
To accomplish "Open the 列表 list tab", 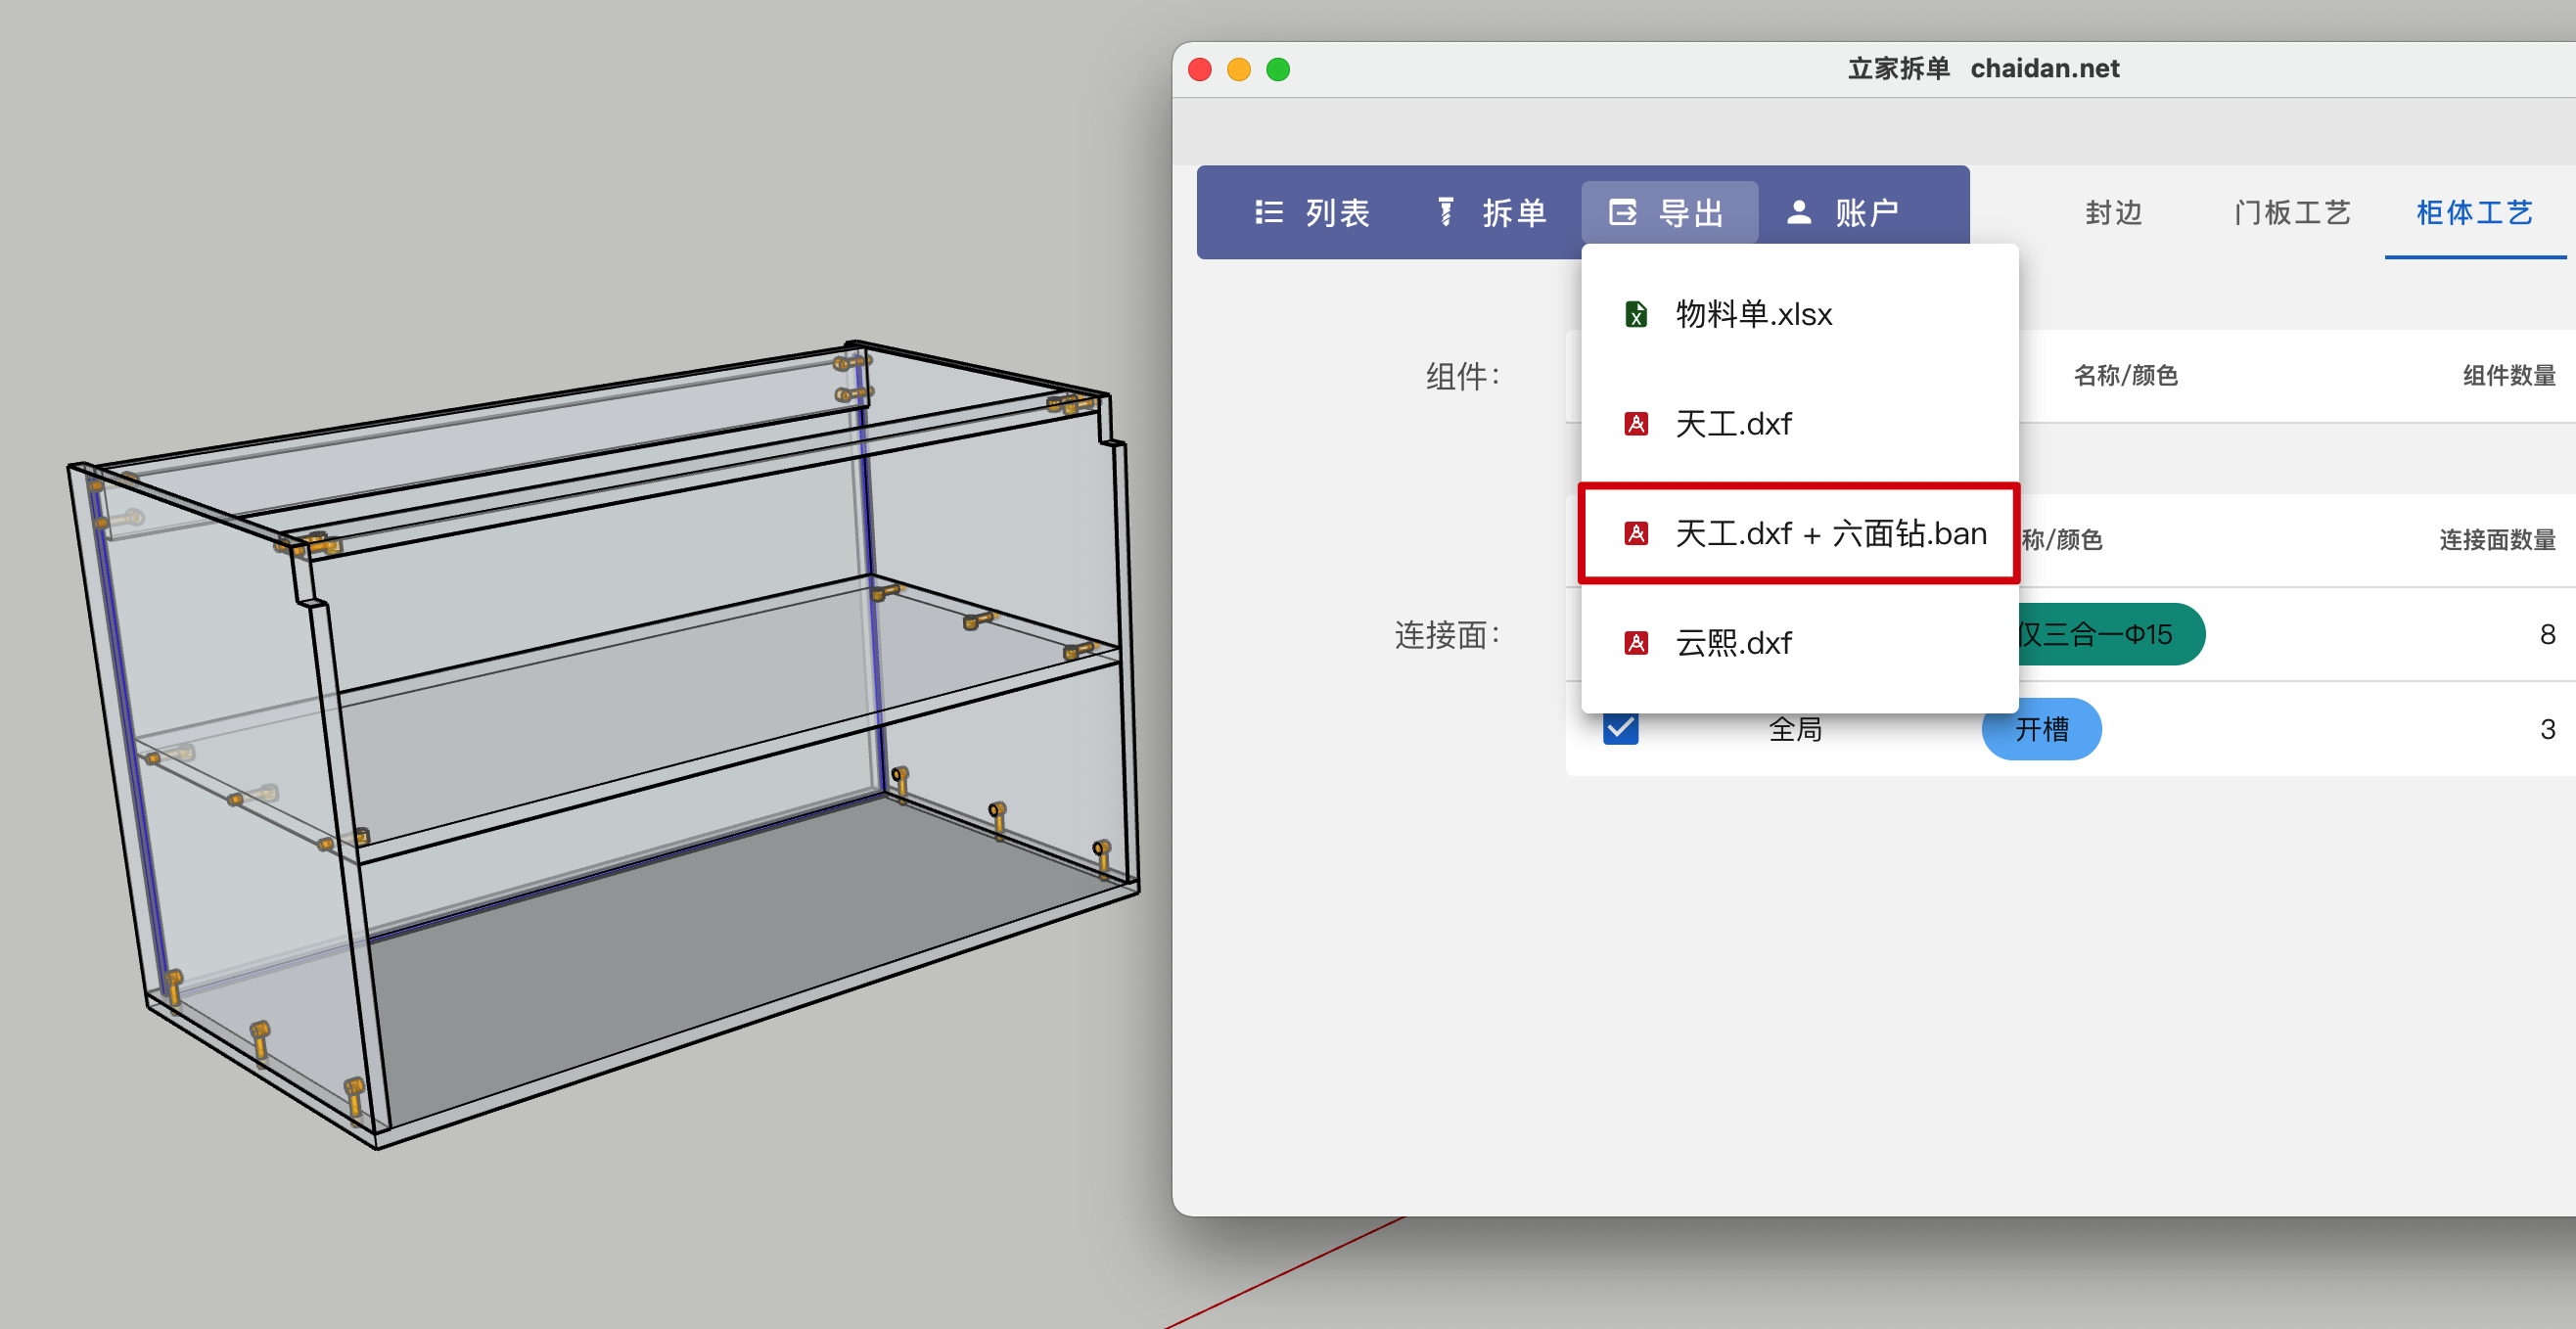I will coord(1312,212).
